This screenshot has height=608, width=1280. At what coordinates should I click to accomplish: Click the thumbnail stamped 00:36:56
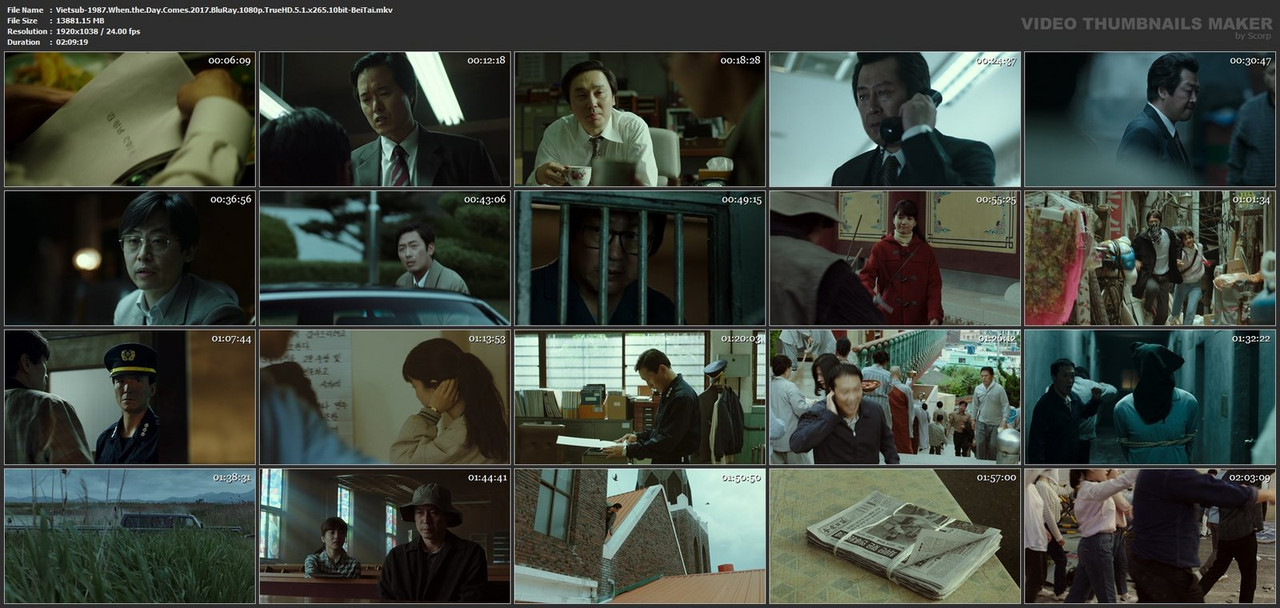pyautogui.click(x=129, y=259)
